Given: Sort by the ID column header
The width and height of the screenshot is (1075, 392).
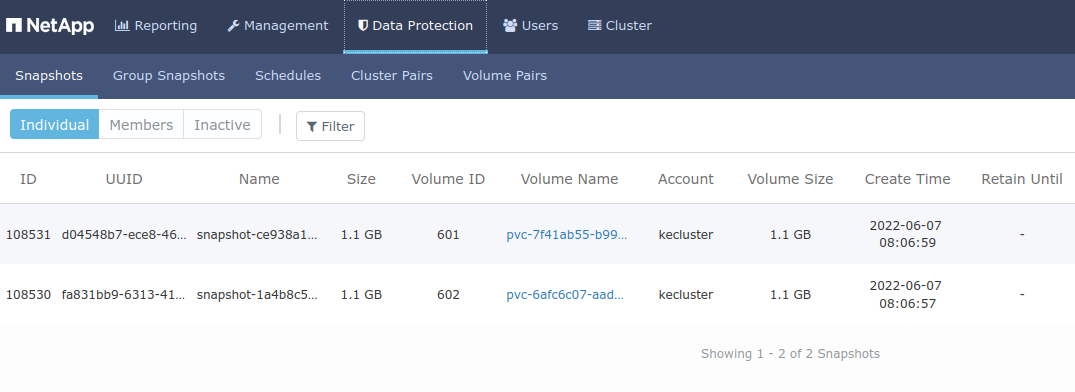Looking at the screenshot, I should 28,179.
